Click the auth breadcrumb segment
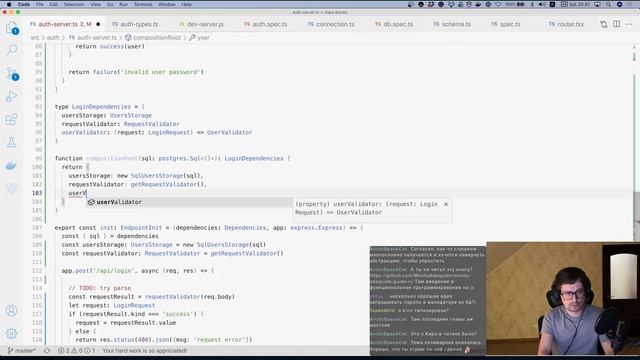This screenshot has width=640, height=360. click(x=53, y=38)
